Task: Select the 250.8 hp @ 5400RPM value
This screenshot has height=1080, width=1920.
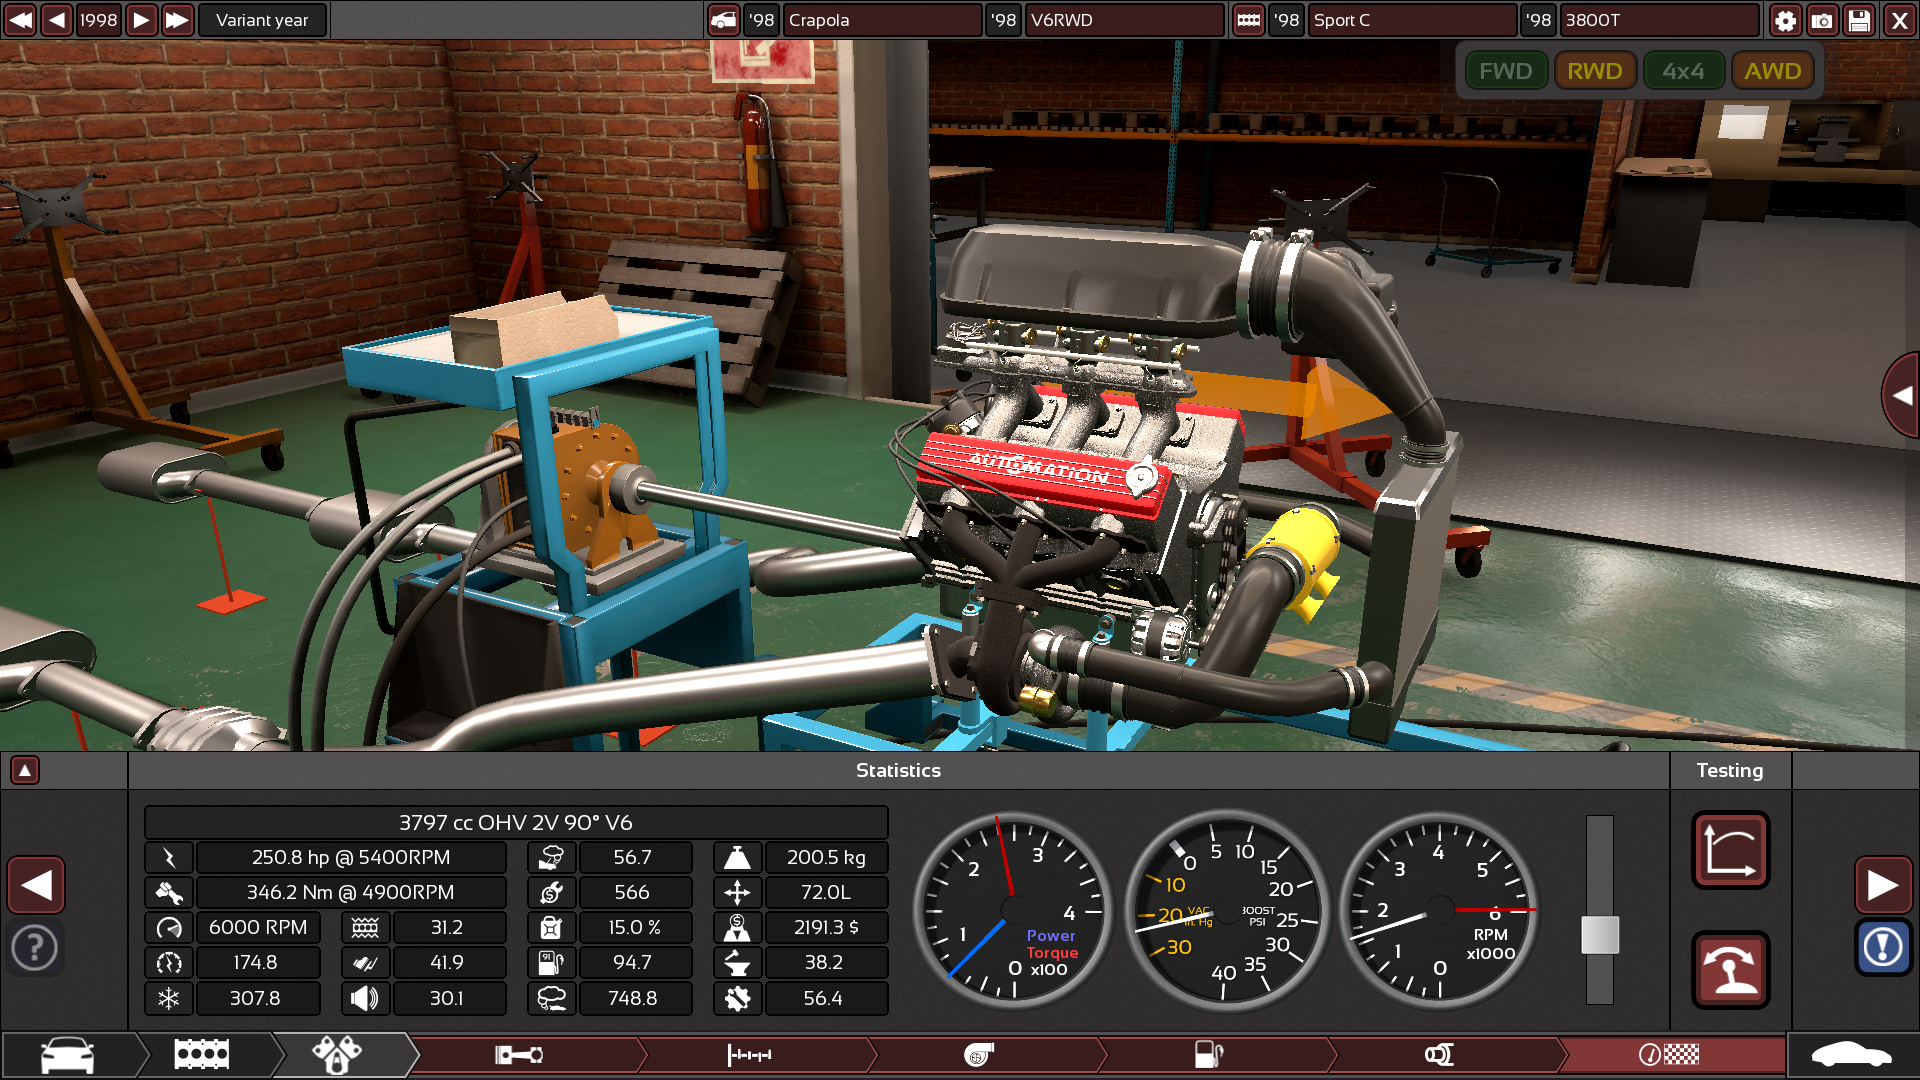Action: pyautogui.click(x=351, y=858)
